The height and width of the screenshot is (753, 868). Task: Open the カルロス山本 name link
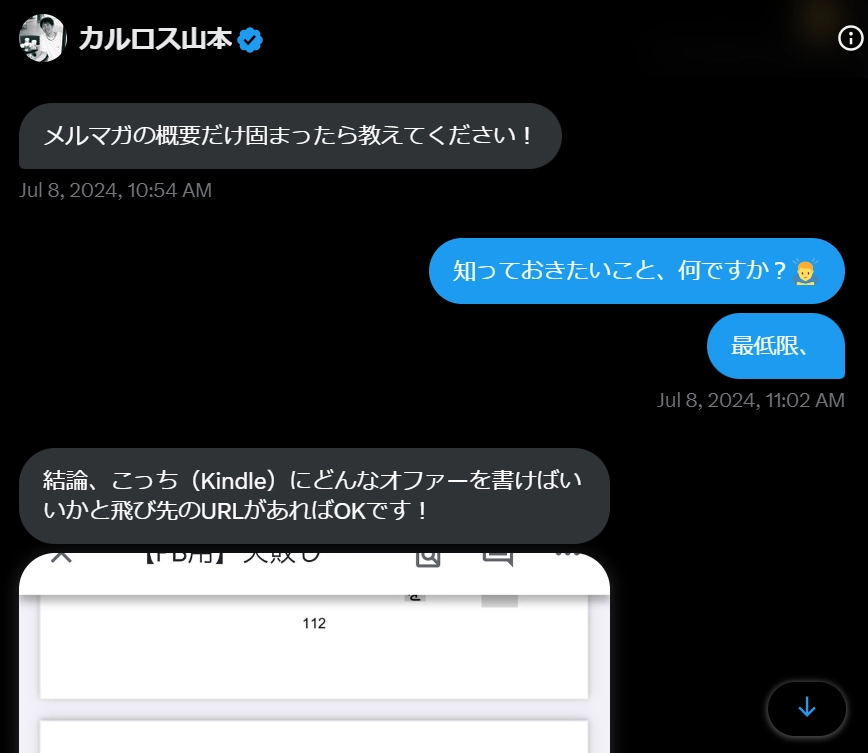(155, 39)
